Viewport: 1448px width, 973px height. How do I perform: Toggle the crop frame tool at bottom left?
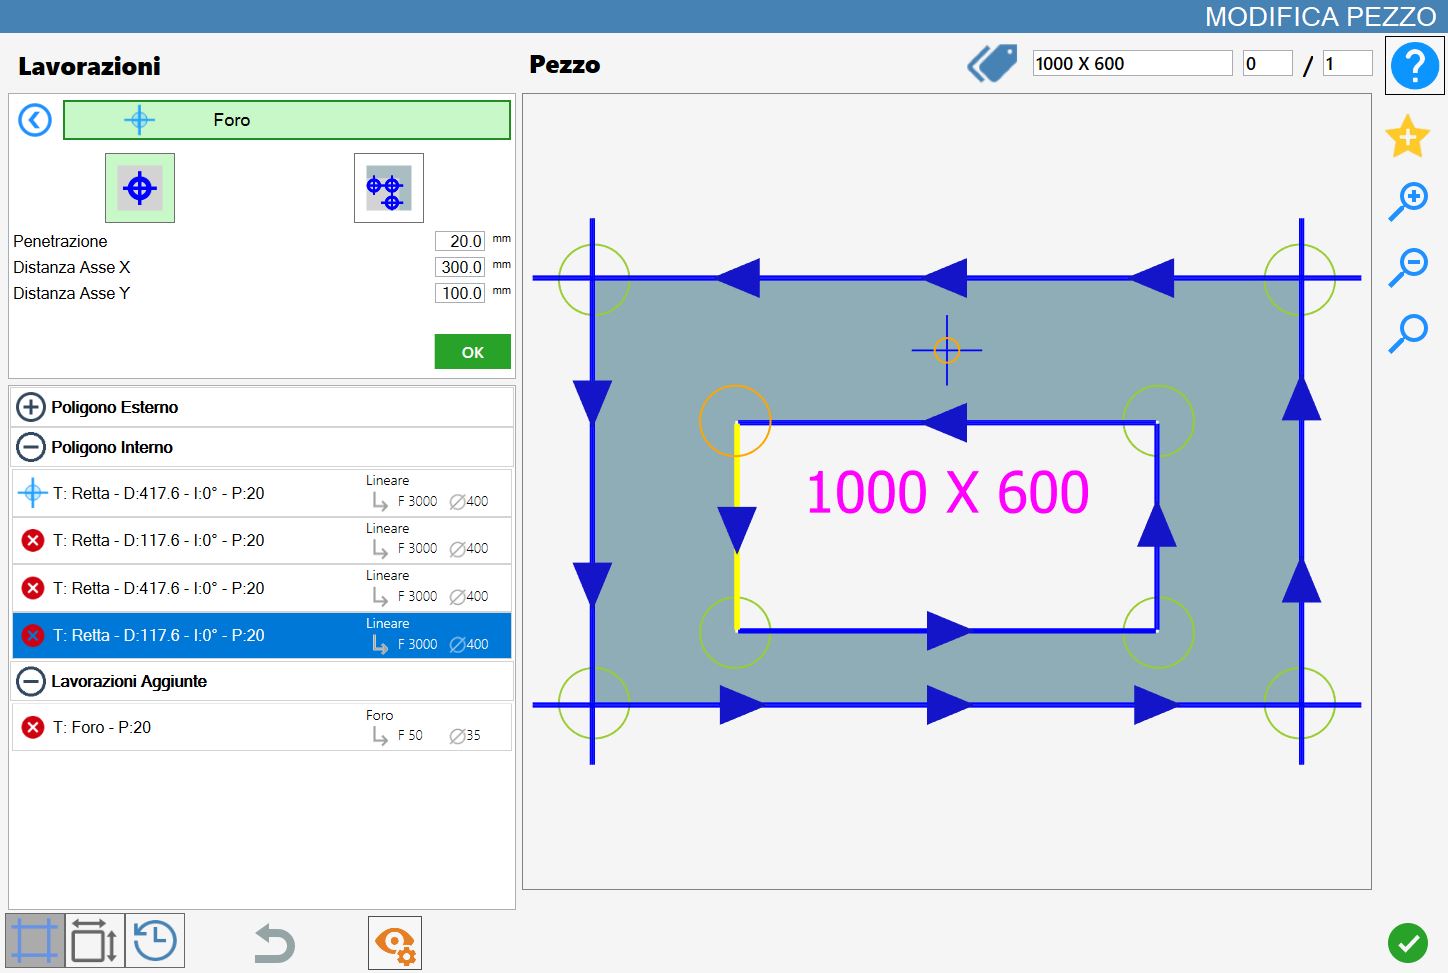[35, 941]
